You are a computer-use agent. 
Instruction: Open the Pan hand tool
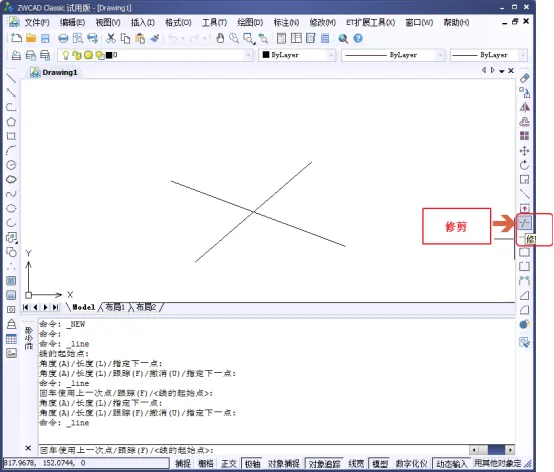(x=220, y=38)
